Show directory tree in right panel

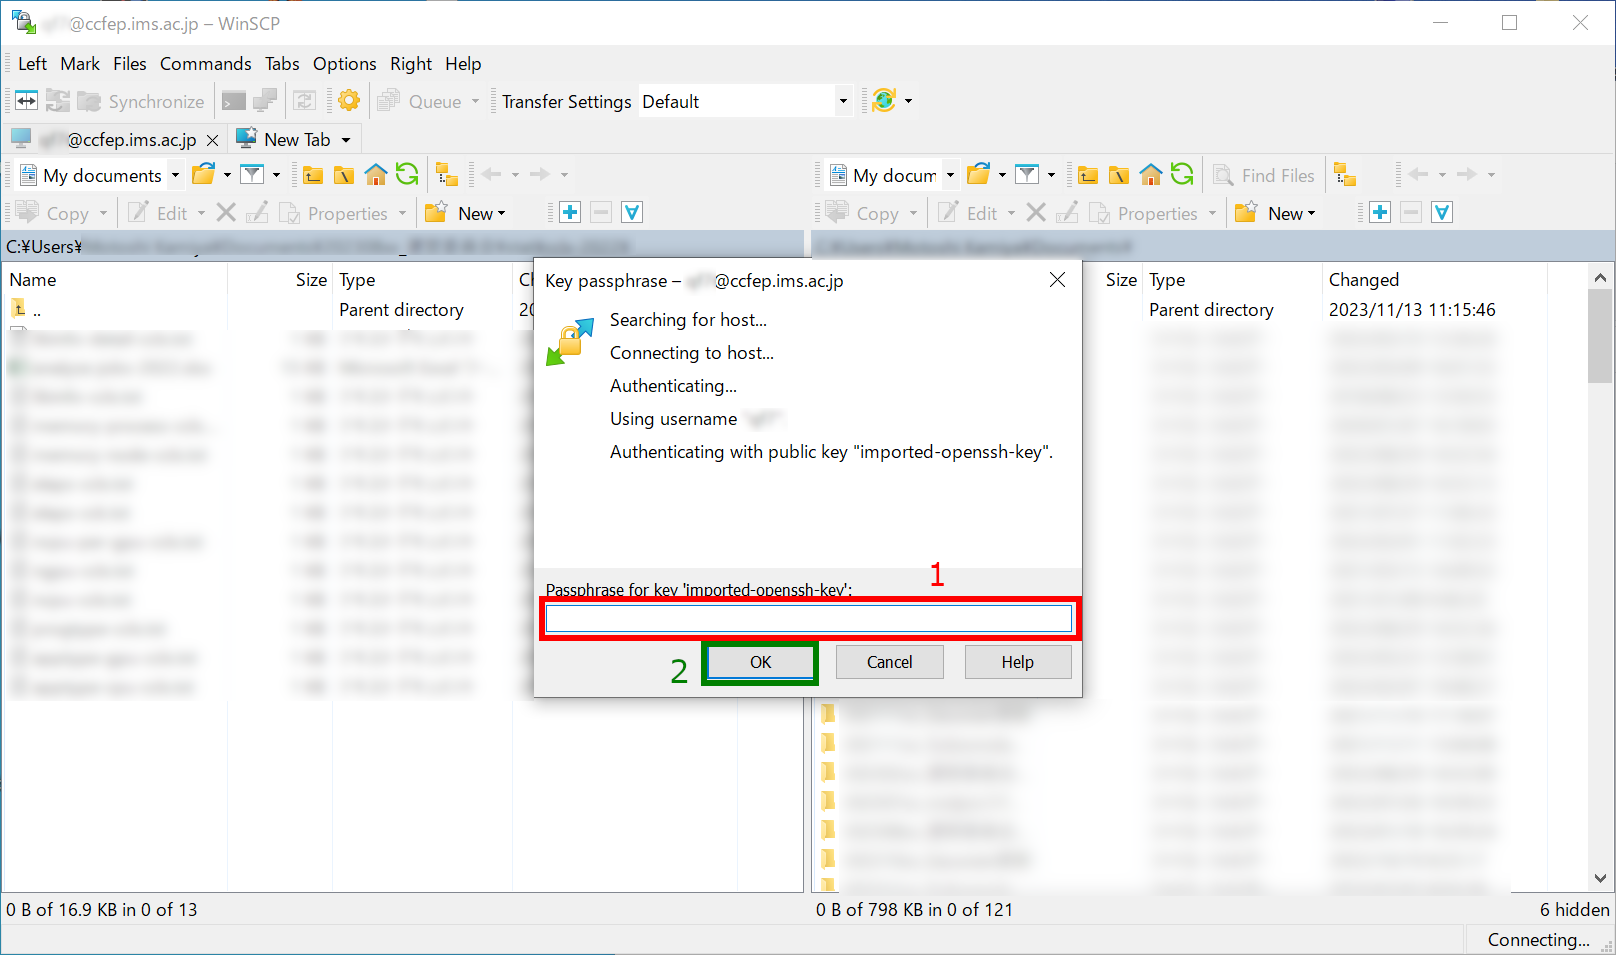1345,175
